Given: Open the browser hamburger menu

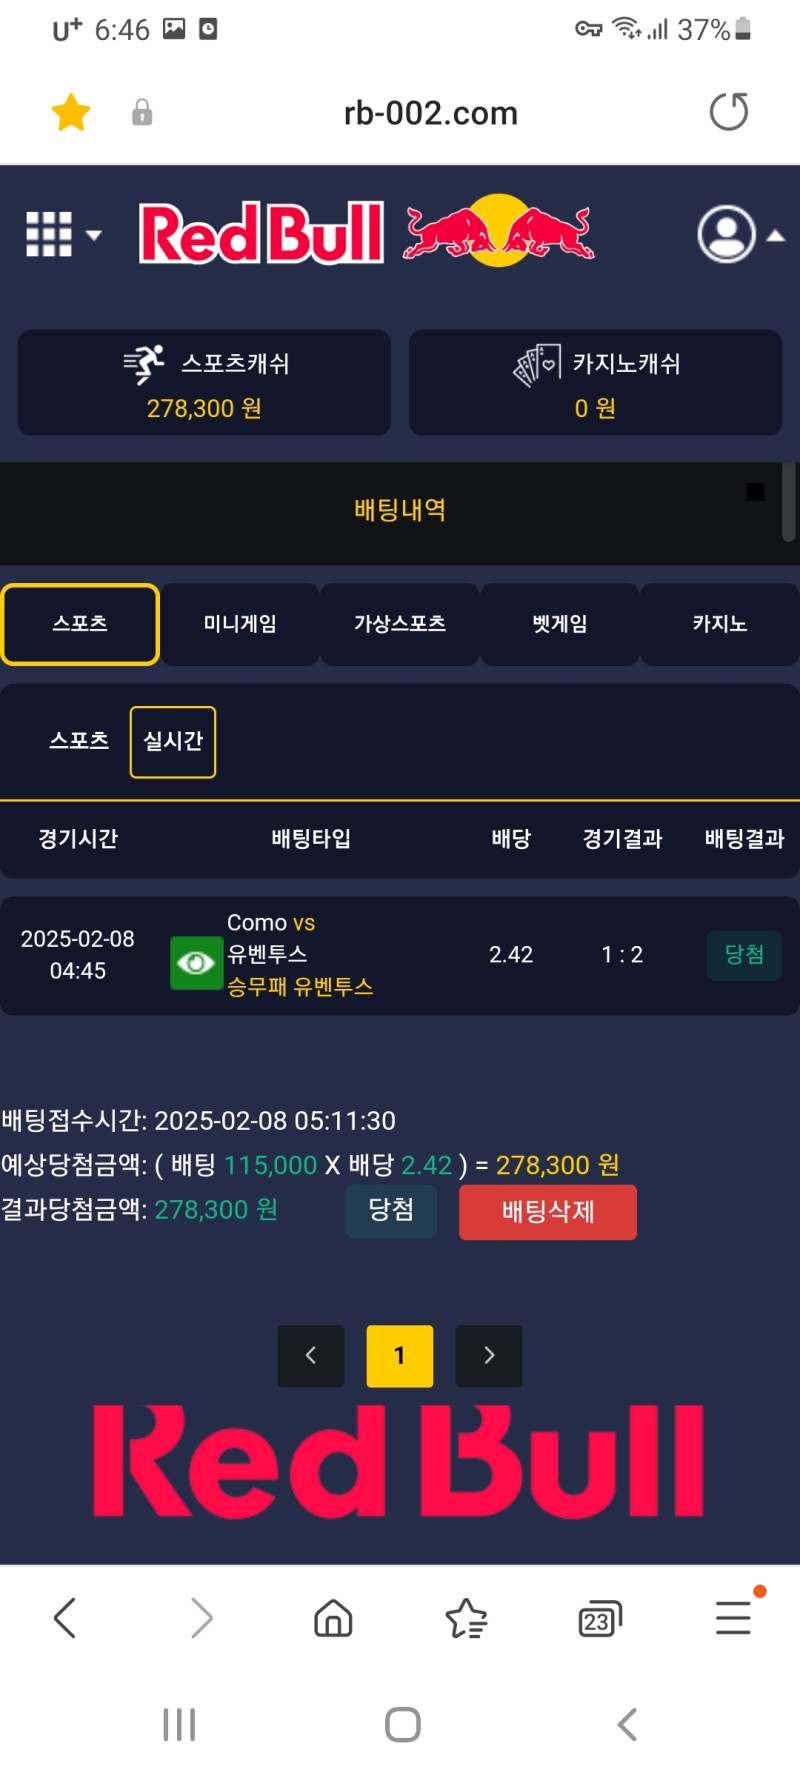Looking at the screenshot, I should pyautogui.click(x=733, y=1617).
